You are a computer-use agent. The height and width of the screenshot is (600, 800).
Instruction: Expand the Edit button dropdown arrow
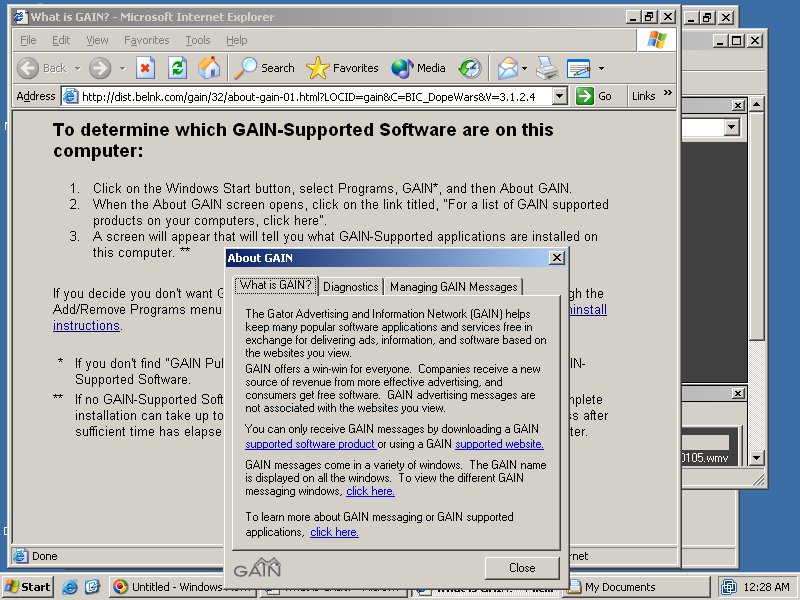[x=601, y=68]
